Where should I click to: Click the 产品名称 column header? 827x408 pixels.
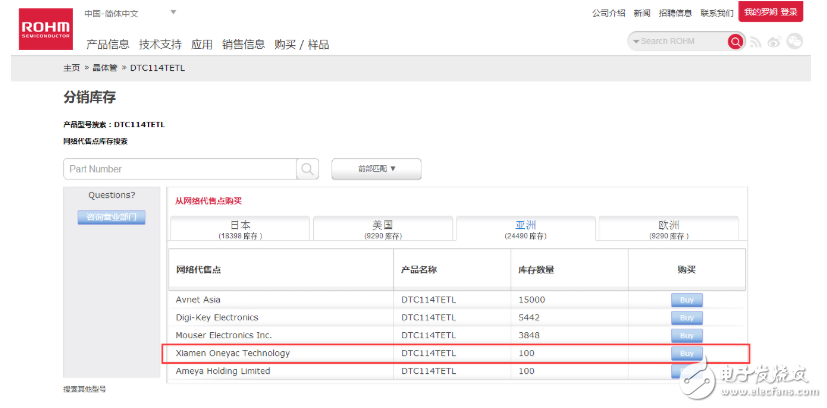(x=419, y=270)
